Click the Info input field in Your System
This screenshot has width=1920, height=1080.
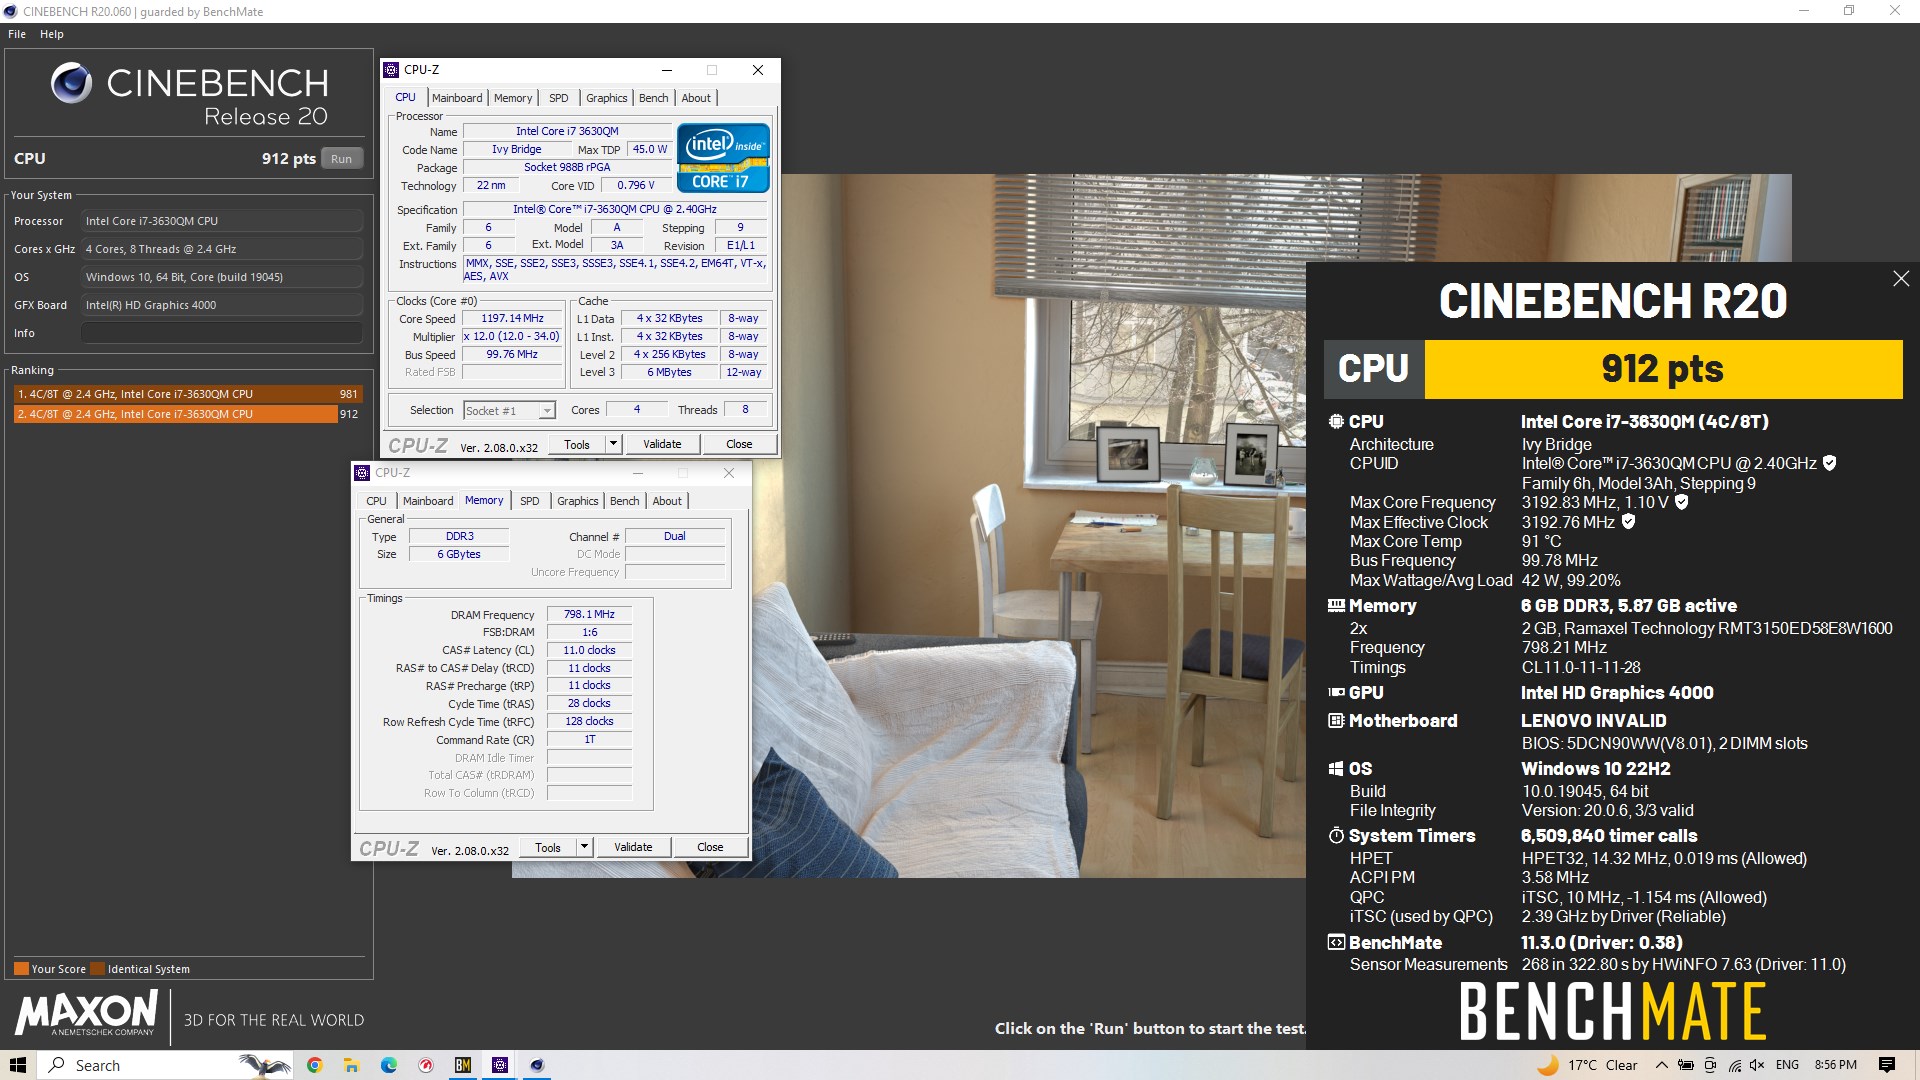click(x=222, y=333)
